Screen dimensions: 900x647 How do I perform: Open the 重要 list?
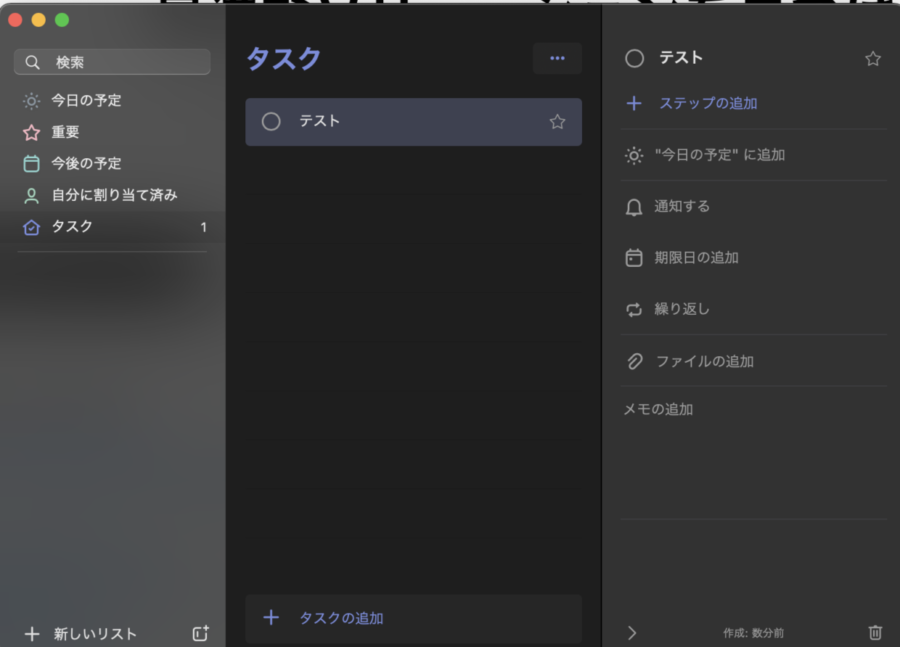(112, 132)
